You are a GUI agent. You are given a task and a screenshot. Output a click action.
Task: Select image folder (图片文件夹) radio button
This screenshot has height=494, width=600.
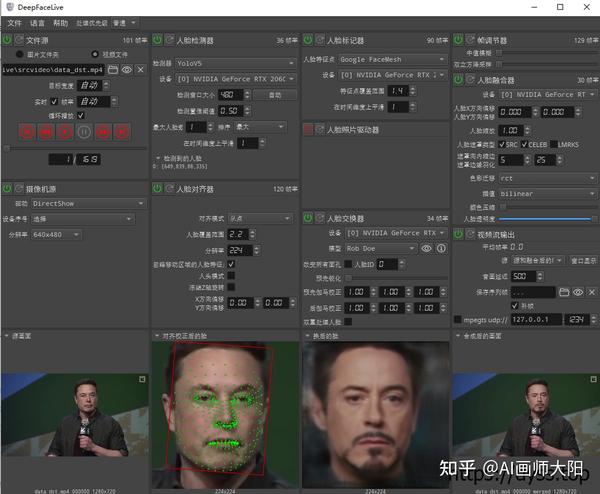coord(20,54)
